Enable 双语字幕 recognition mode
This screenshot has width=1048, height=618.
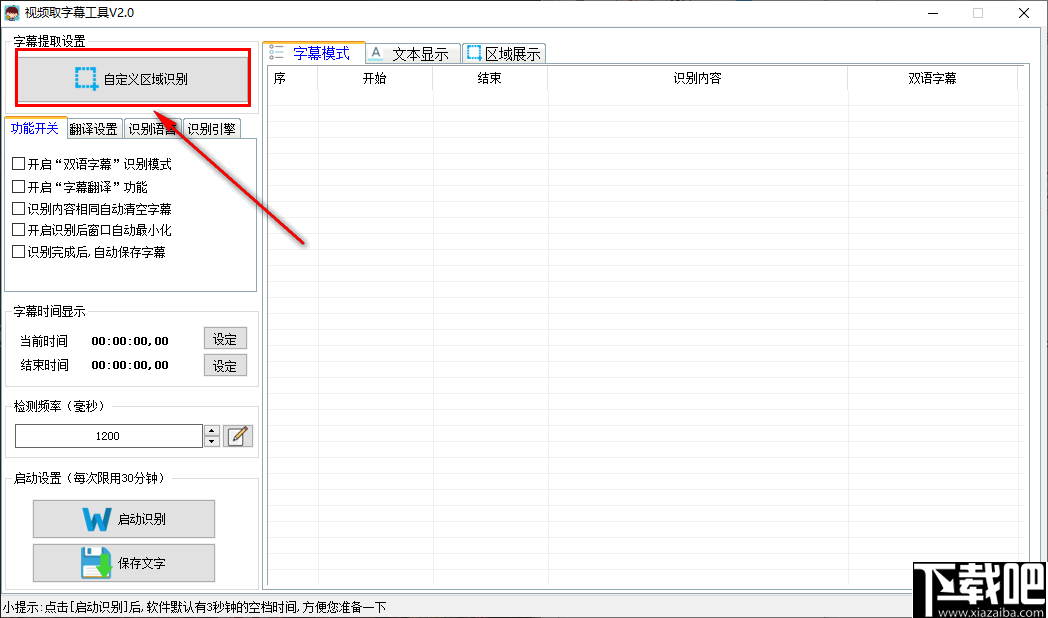point(17,162)
